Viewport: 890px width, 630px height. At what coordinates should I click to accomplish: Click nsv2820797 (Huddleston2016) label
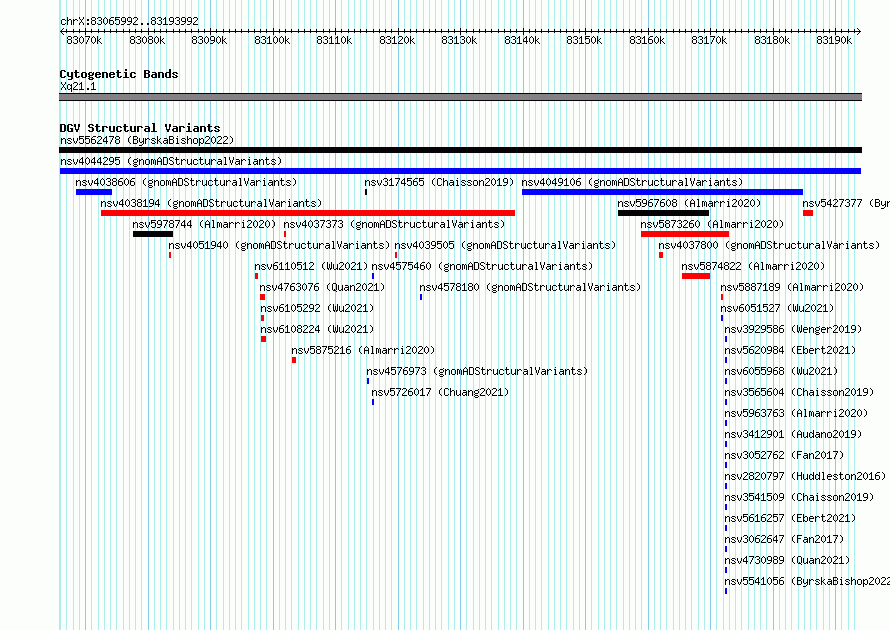[x=805, y=476]
